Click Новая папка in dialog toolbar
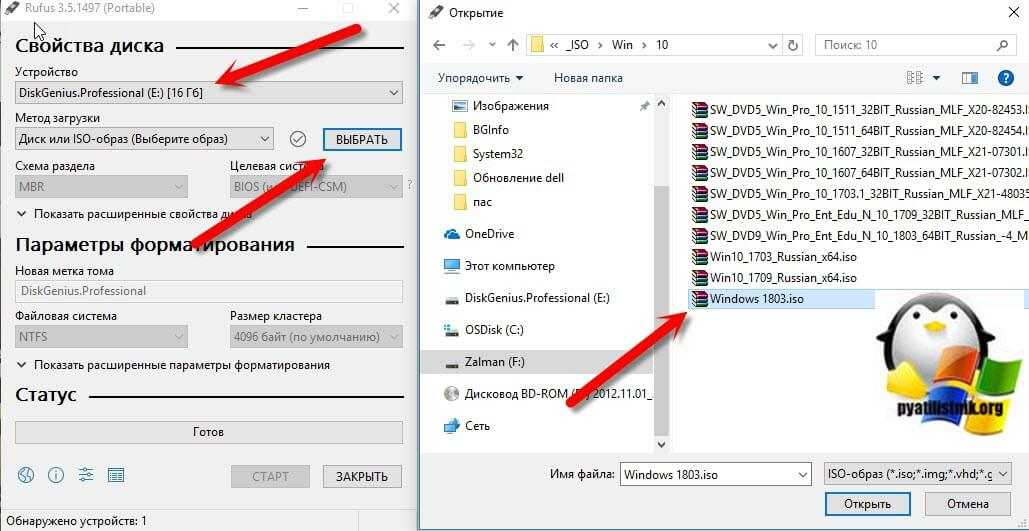The image size is (1029, 531). (588, 78)
